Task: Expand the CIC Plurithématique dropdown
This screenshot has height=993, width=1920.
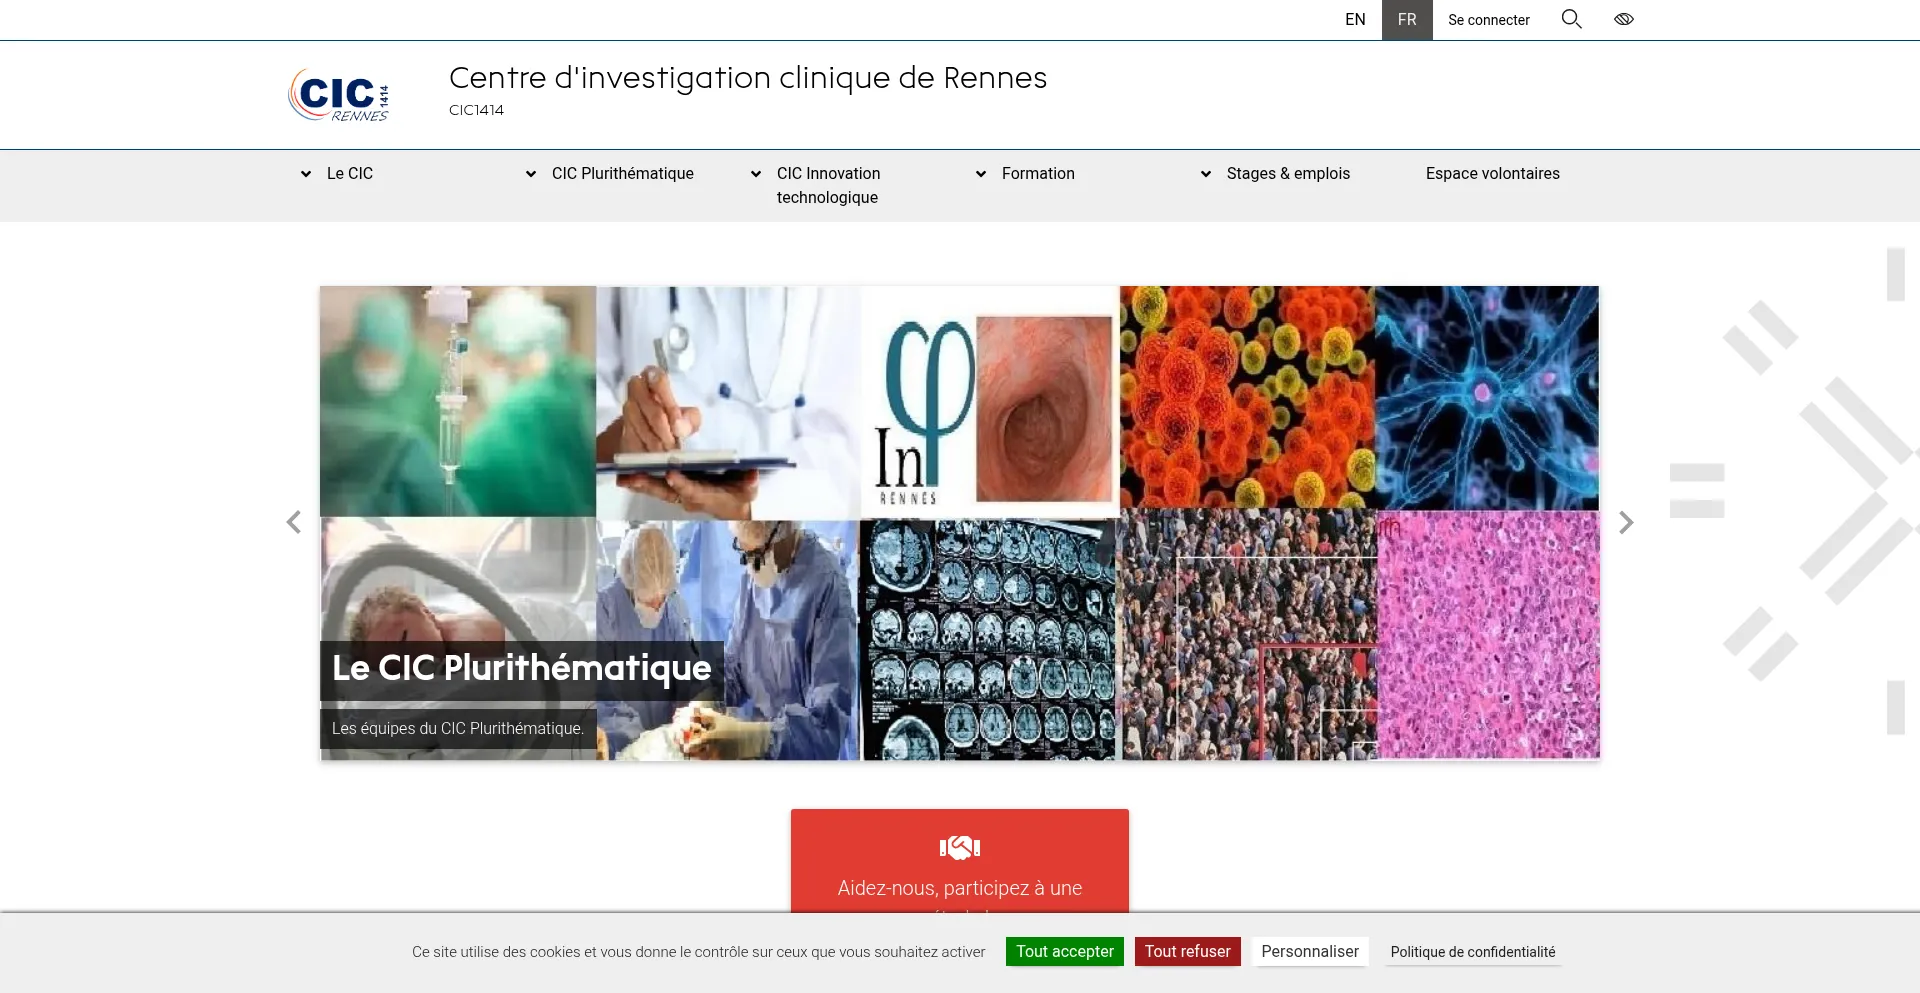Action: point(530,173)
